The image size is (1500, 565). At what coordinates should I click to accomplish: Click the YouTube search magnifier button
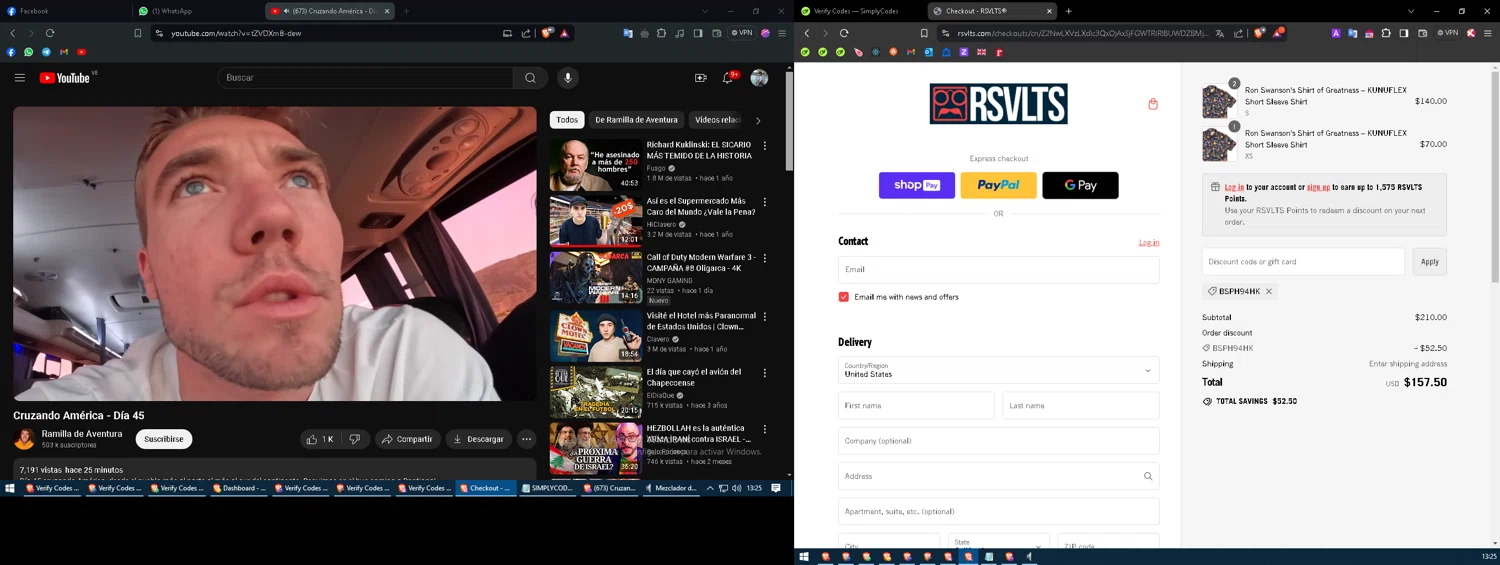(x=530, y=77)
